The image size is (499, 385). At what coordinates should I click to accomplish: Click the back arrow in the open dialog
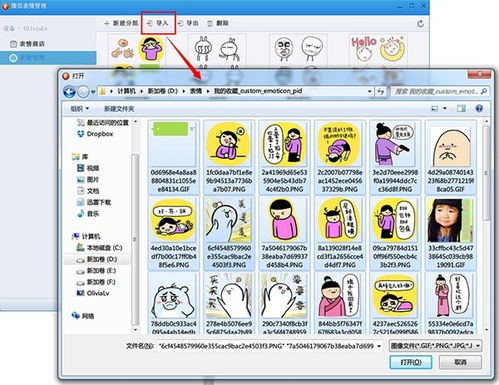(69, 91)
